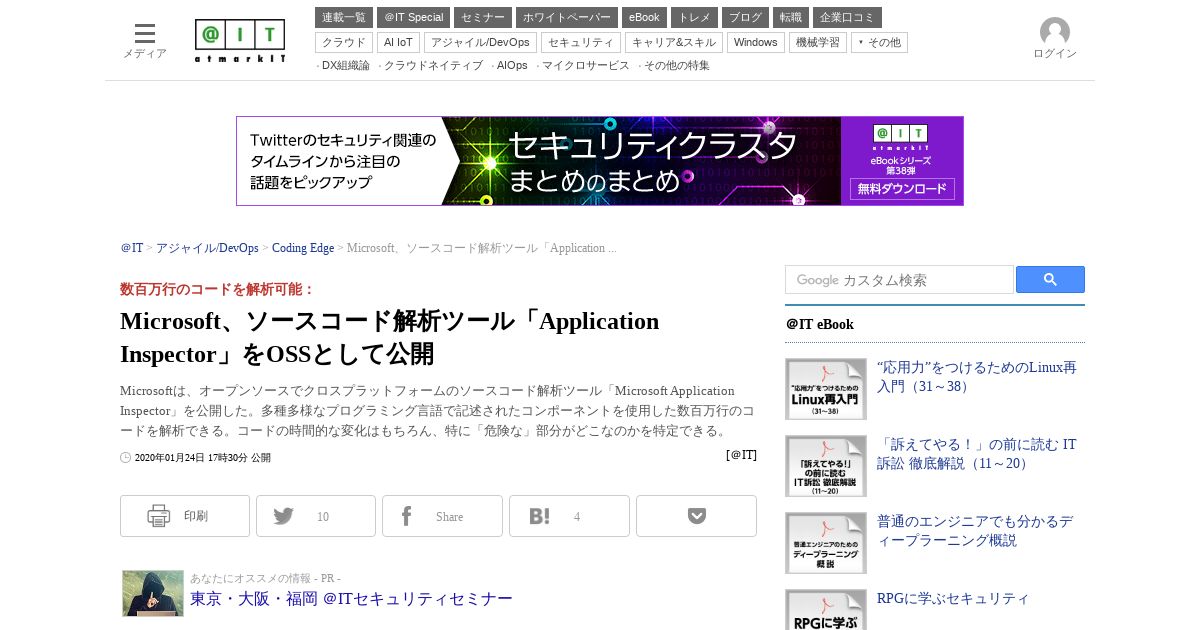1200x630 pixels.
Task: Open the クラウドネイティブ feature link
Action: [x=433, y=65]
